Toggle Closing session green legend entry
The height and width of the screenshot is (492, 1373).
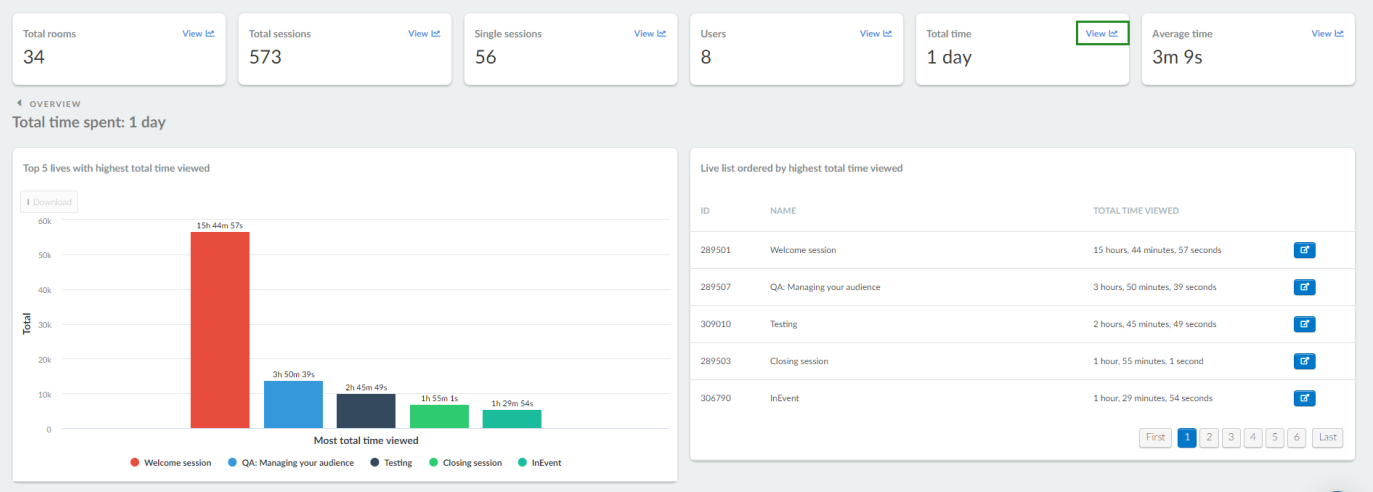coord(466,463)
